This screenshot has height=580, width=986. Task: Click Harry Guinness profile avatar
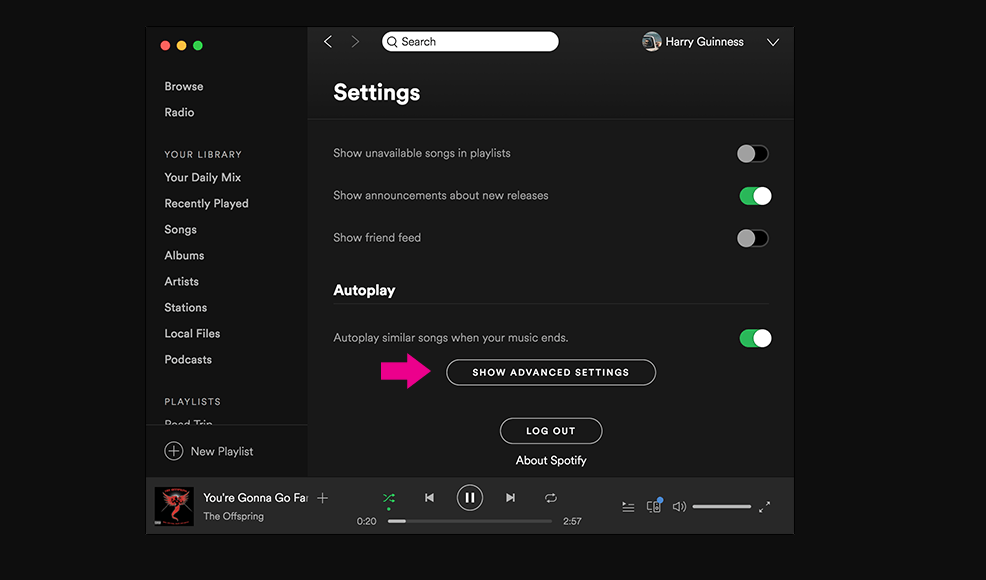click(651, 42)
